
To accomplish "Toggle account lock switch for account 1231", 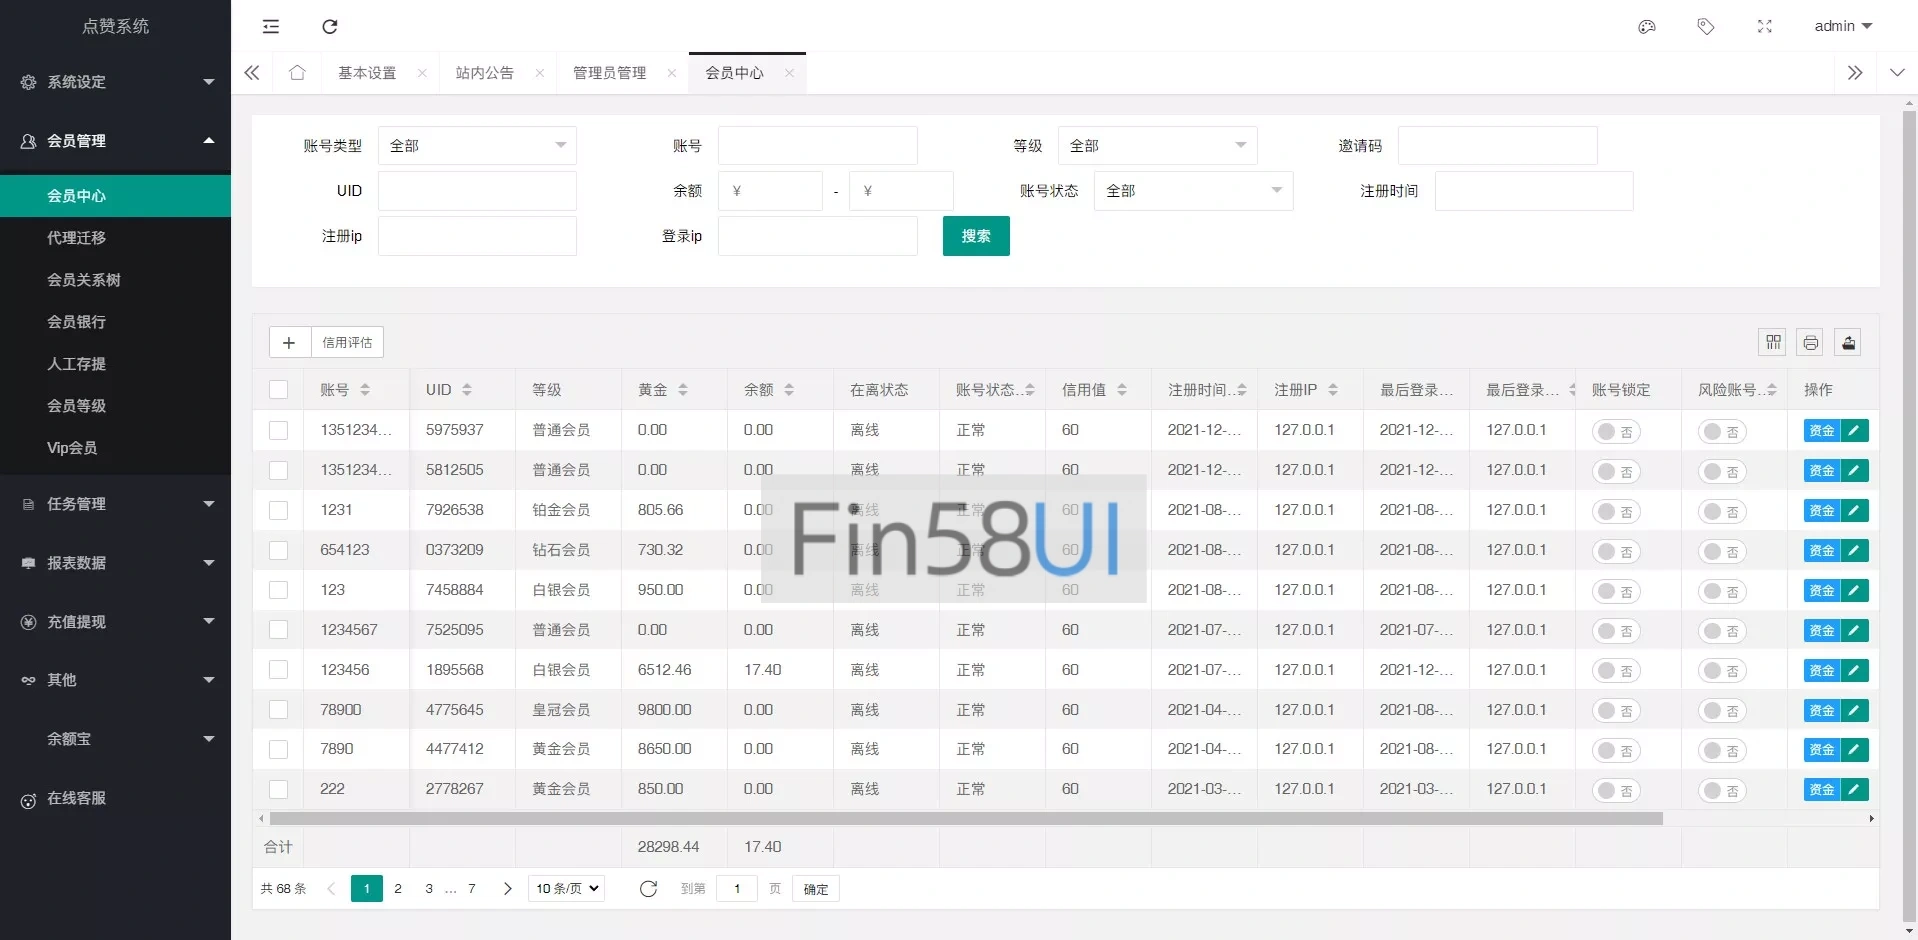I will pos(1616,511).
